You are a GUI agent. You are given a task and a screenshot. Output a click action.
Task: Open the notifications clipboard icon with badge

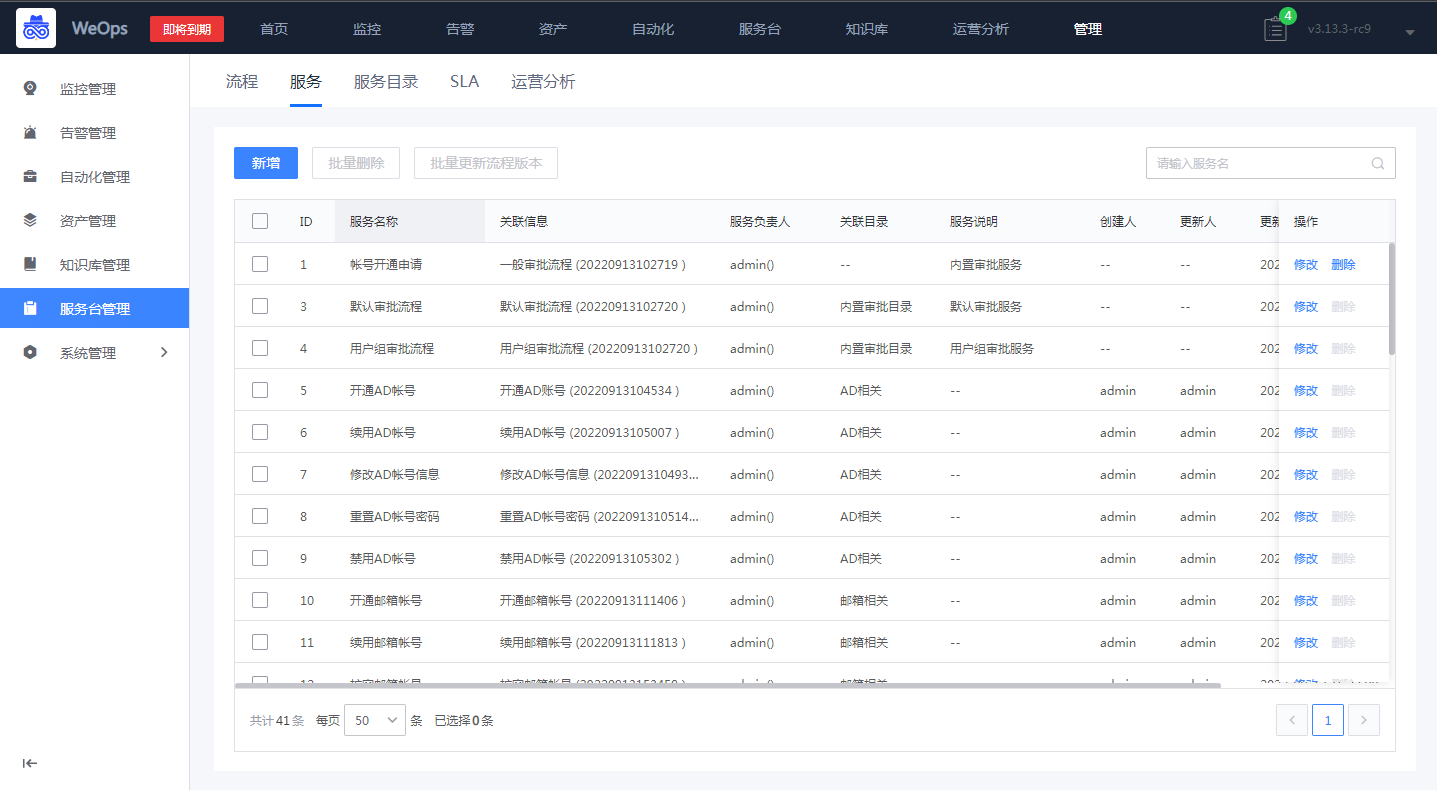pyautogui.click(x=1277, y=27)
